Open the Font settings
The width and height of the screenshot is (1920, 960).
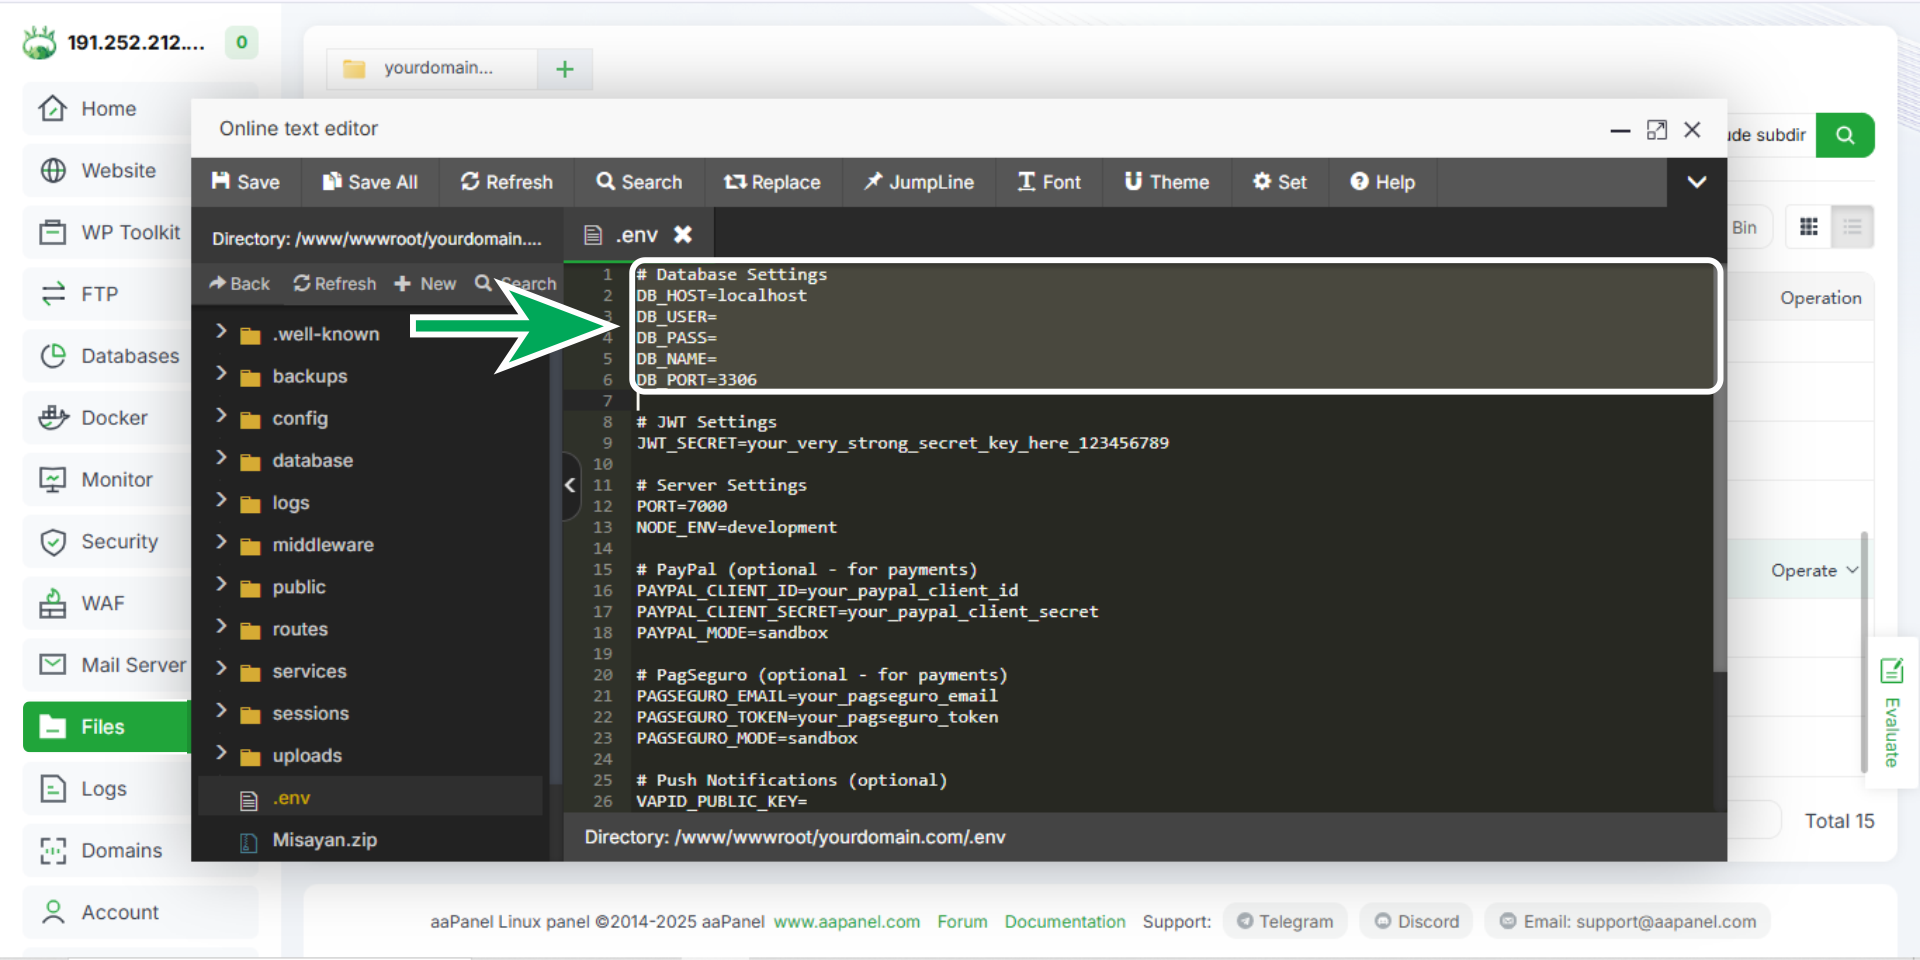point(1049,182)
